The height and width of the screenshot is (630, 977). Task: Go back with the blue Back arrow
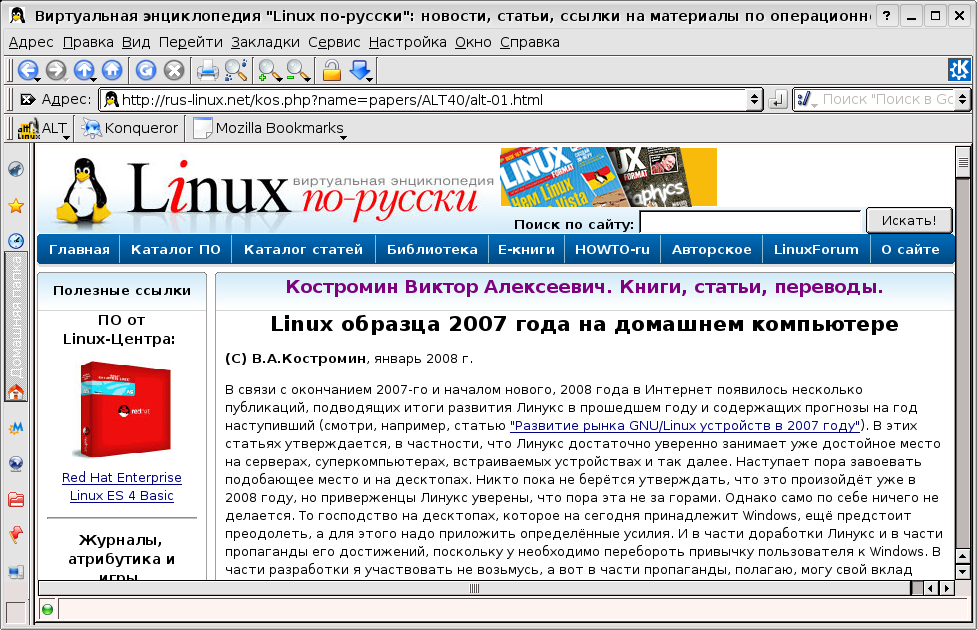click(x=28, y=70)
